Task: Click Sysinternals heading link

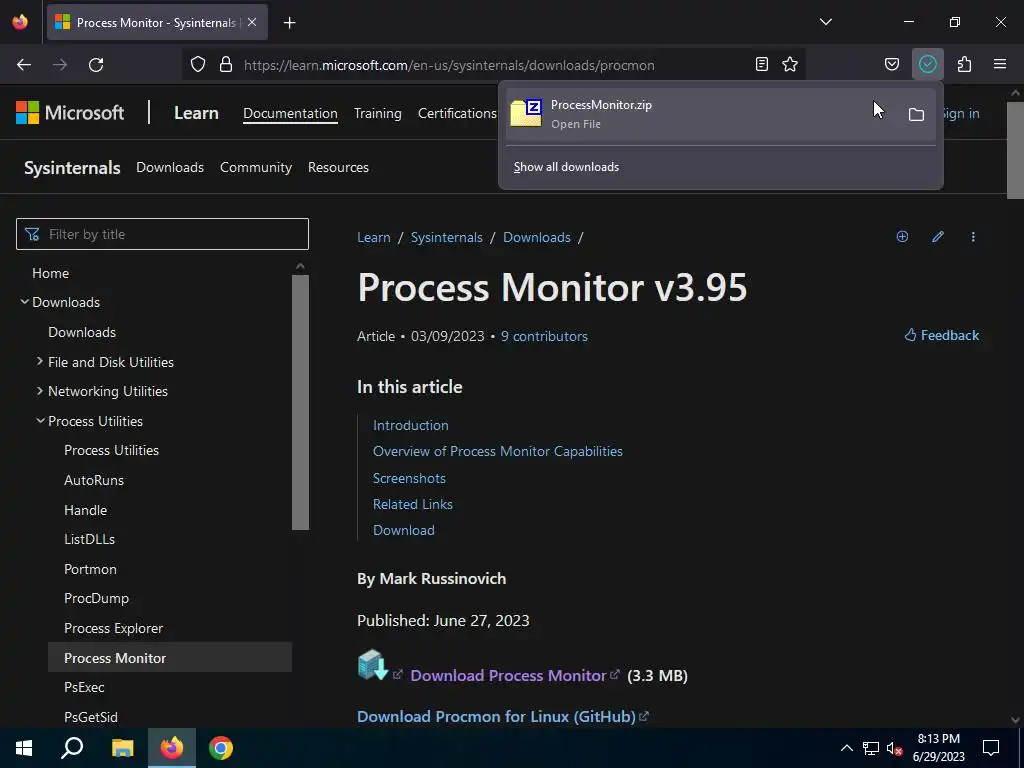Action: (72, 168)
